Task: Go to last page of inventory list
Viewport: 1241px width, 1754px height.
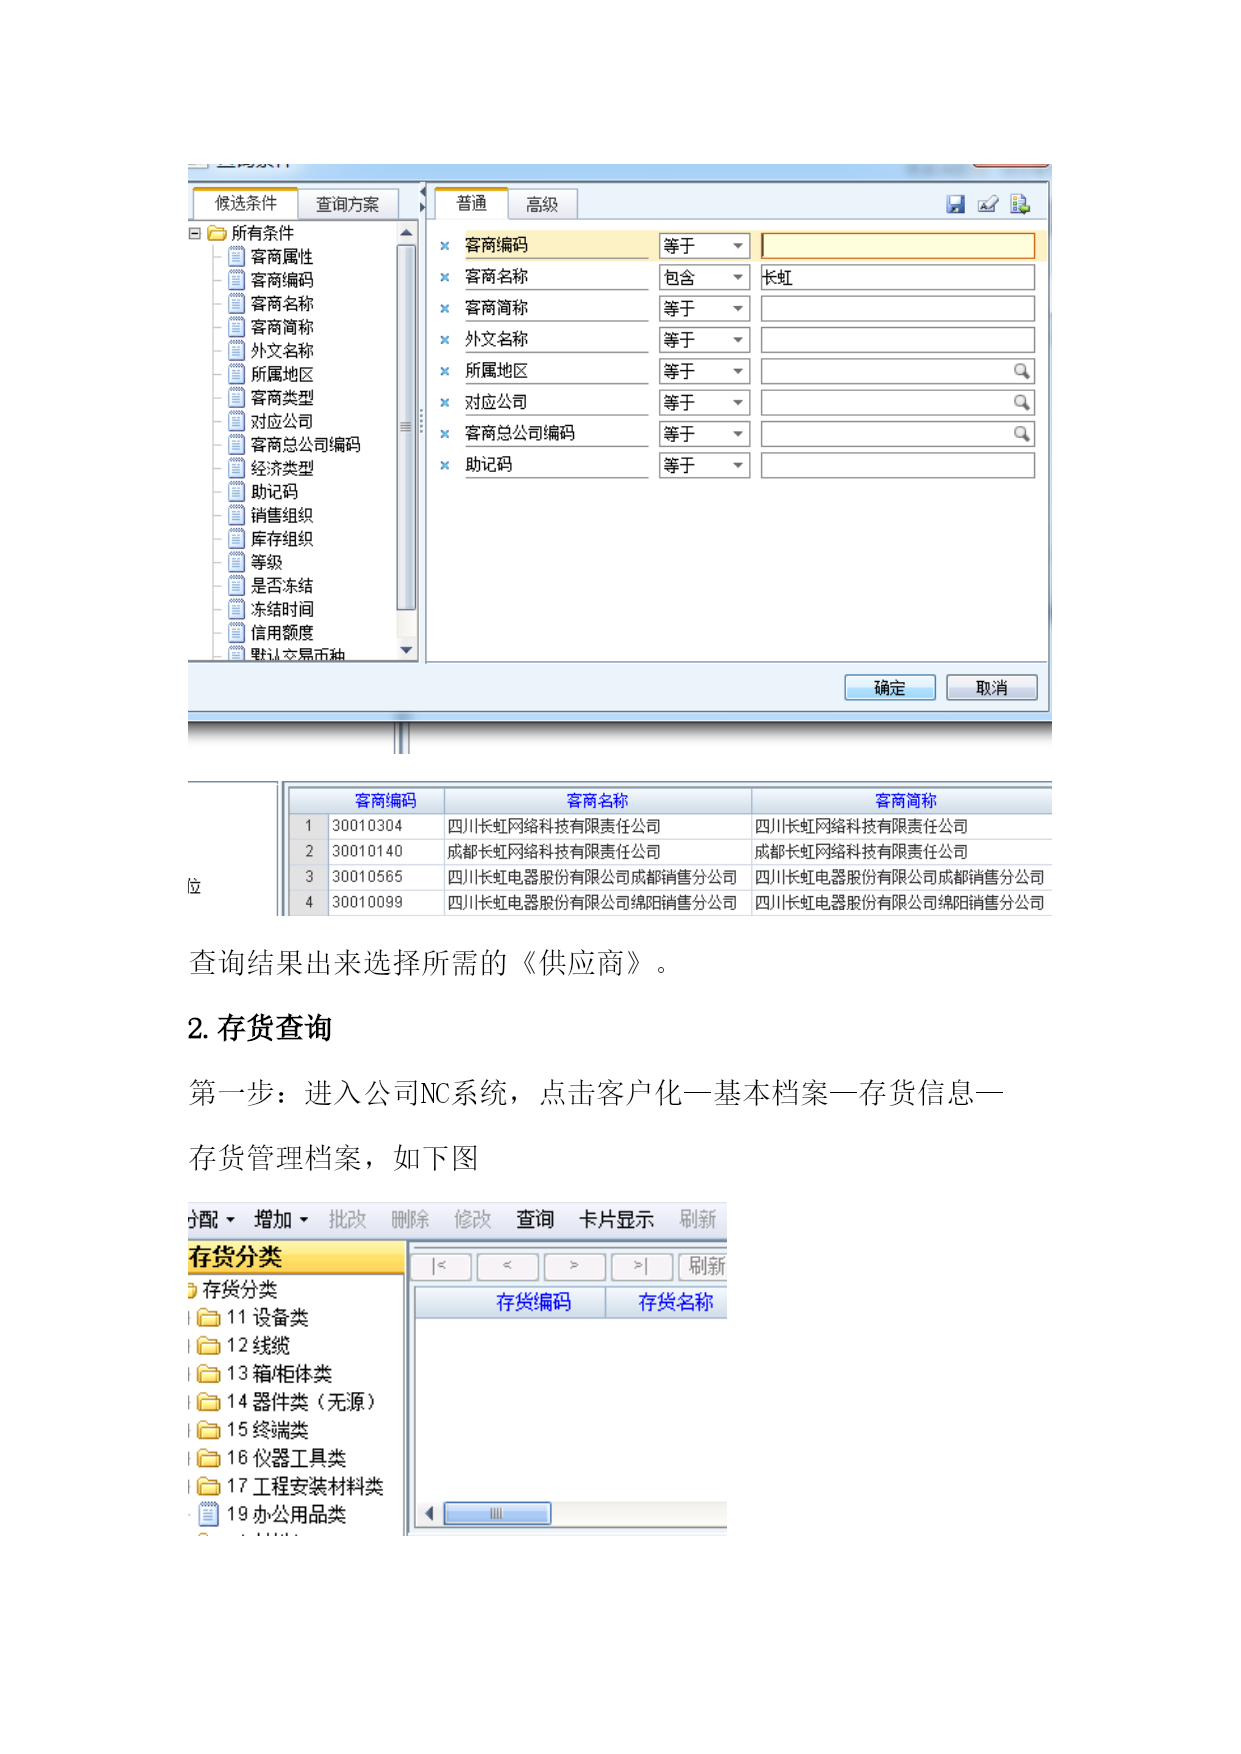Action: 641,1266
